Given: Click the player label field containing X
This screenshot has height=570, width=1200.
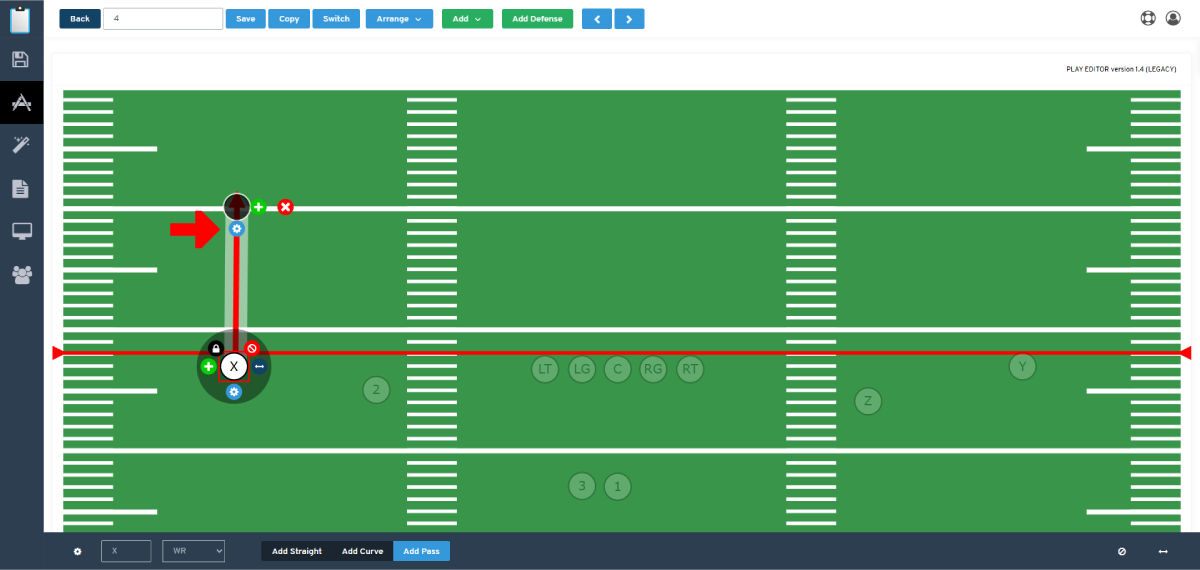Looking at the screenshot, I should (x=126, y=551).
